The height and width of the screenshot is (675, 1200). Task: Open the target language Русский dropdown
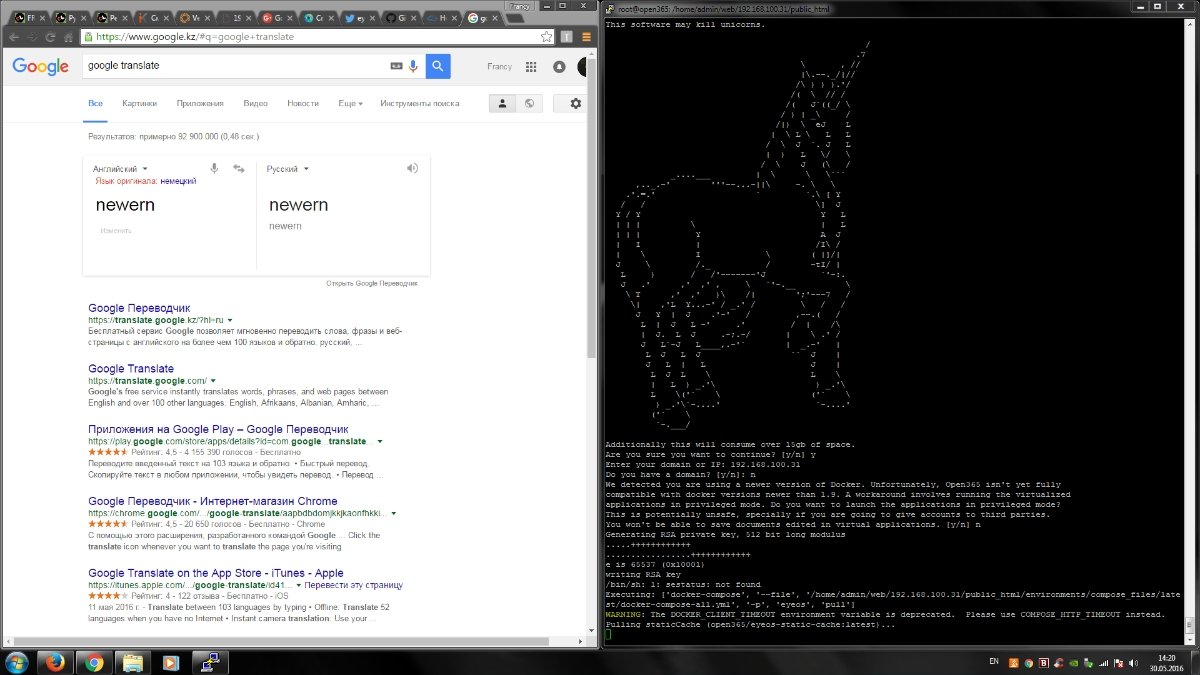pyautogui.click(x=288, y=169)
